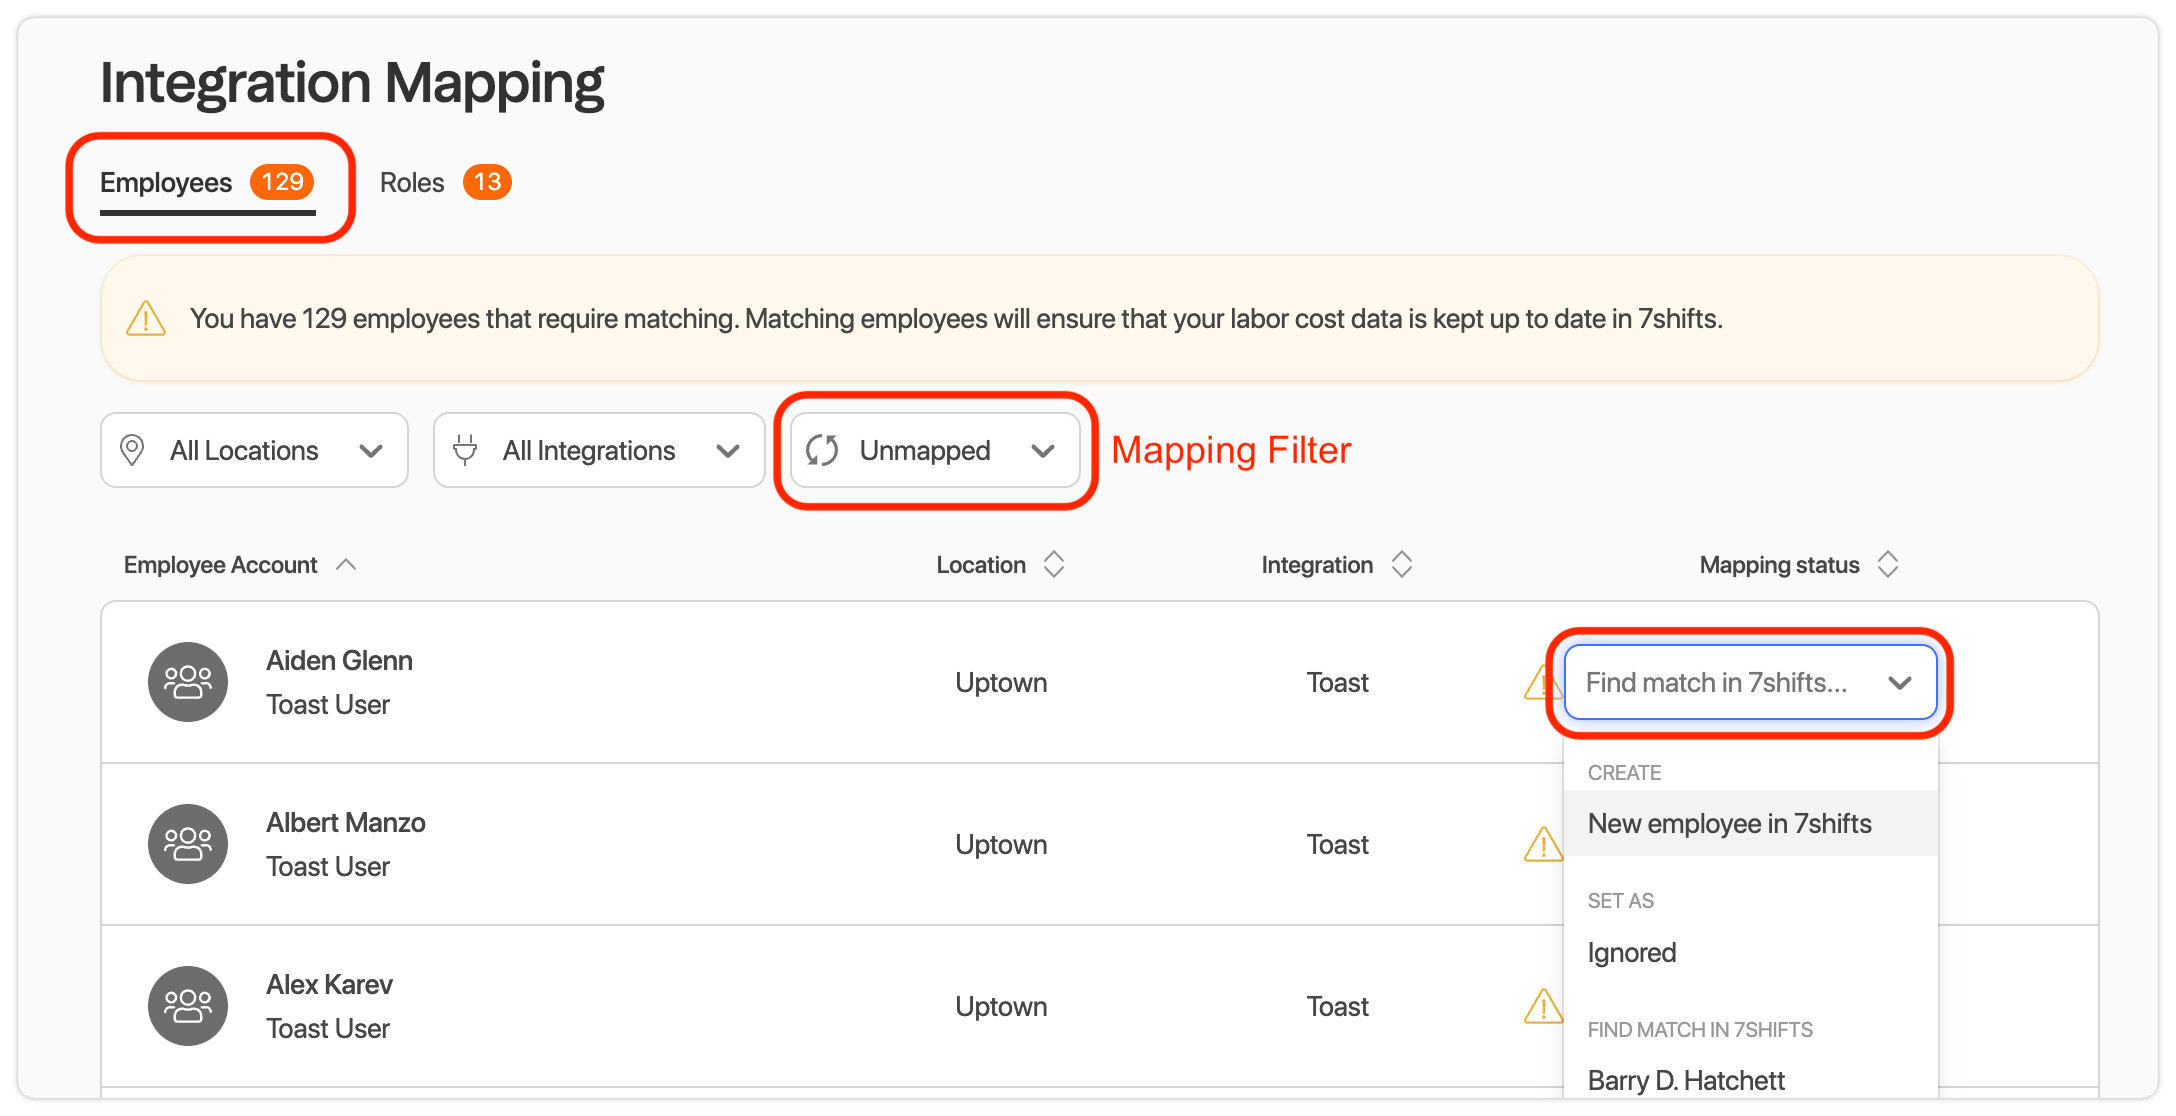The image size is (2176, 1116).
Task: Select Aiden Glenn employee name
Action: 339,661
